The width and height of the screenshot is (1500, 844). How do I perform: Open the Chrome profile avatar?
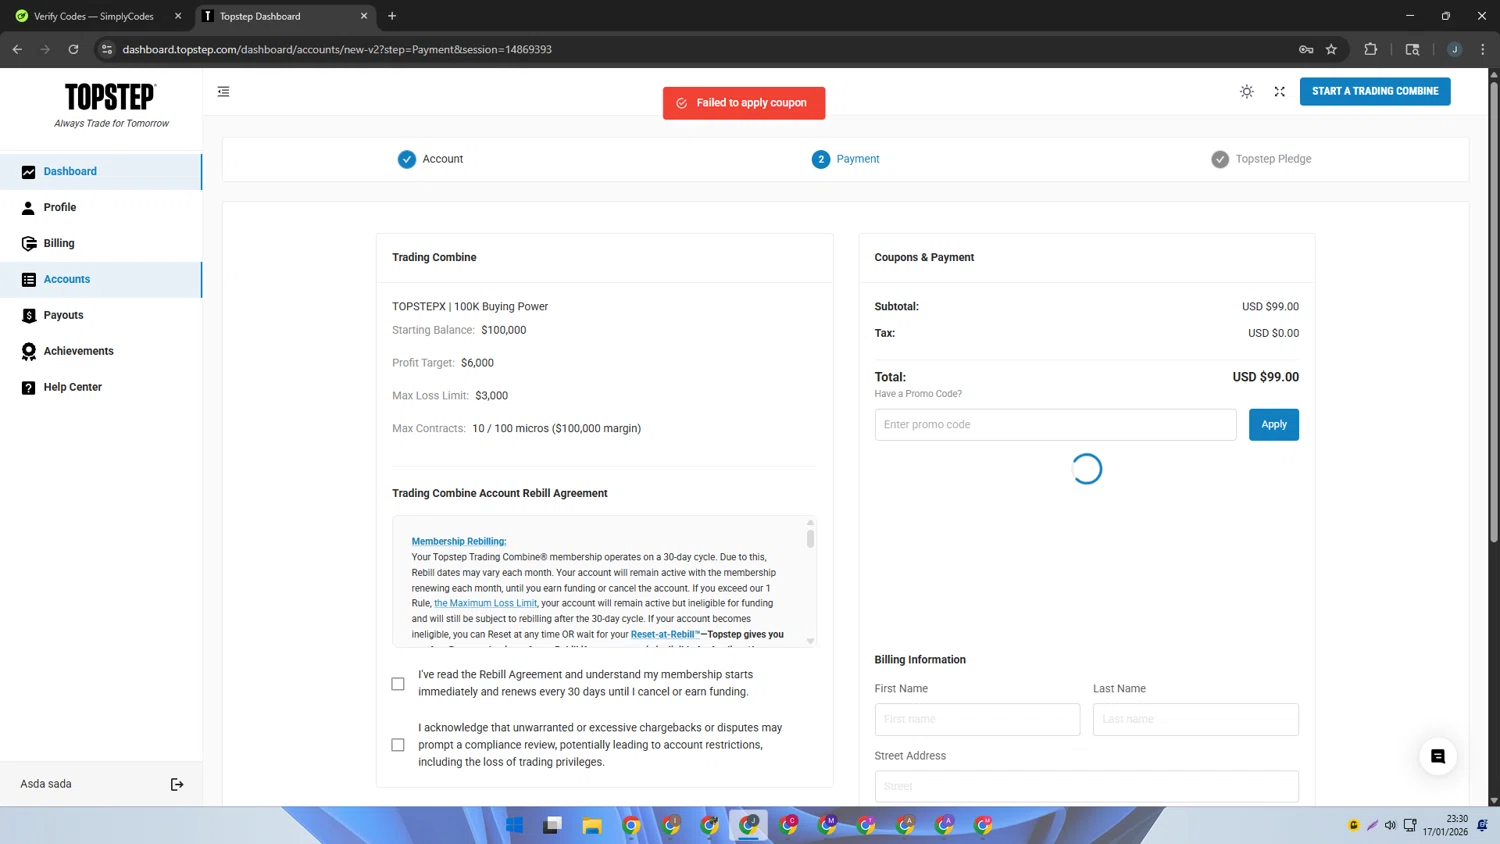point(1454,49)
